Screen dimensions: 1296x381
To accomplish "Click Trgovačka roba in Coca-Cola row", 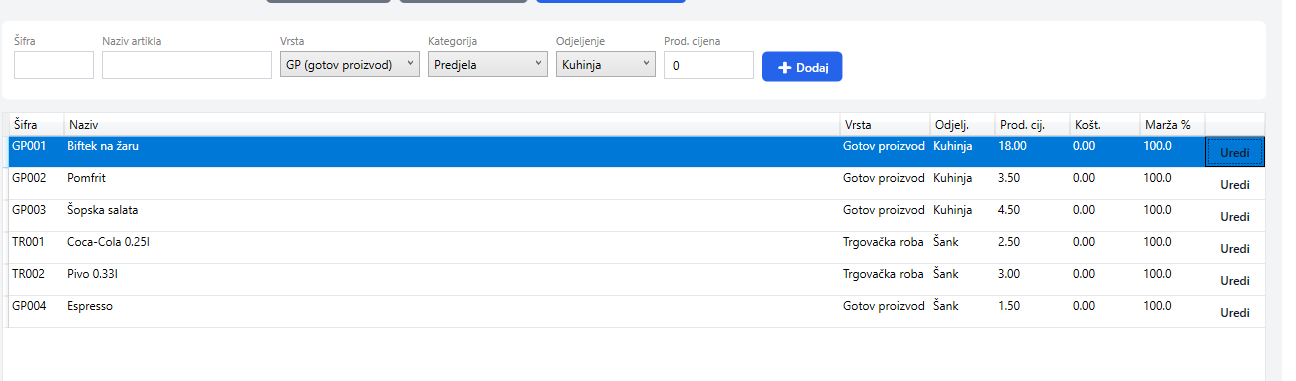I will [883, 242].
